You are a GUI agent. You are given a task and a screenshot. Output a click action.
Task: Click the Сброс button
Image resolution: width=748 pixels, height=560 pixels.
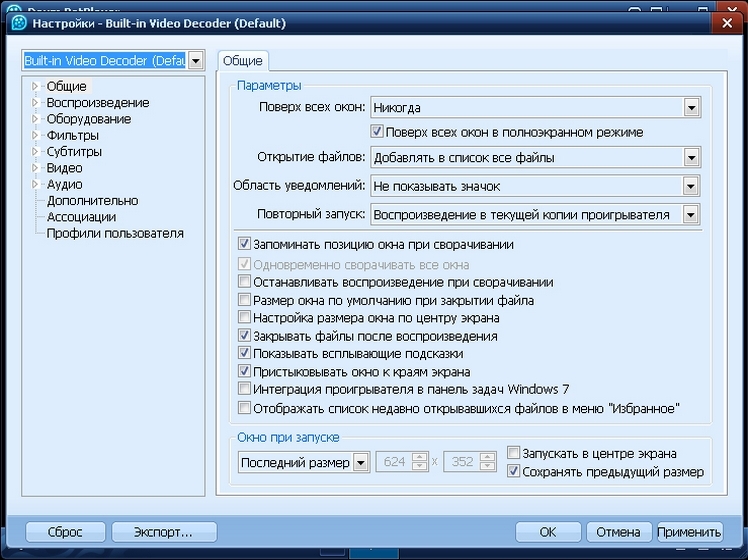click(x=65, y=532)
